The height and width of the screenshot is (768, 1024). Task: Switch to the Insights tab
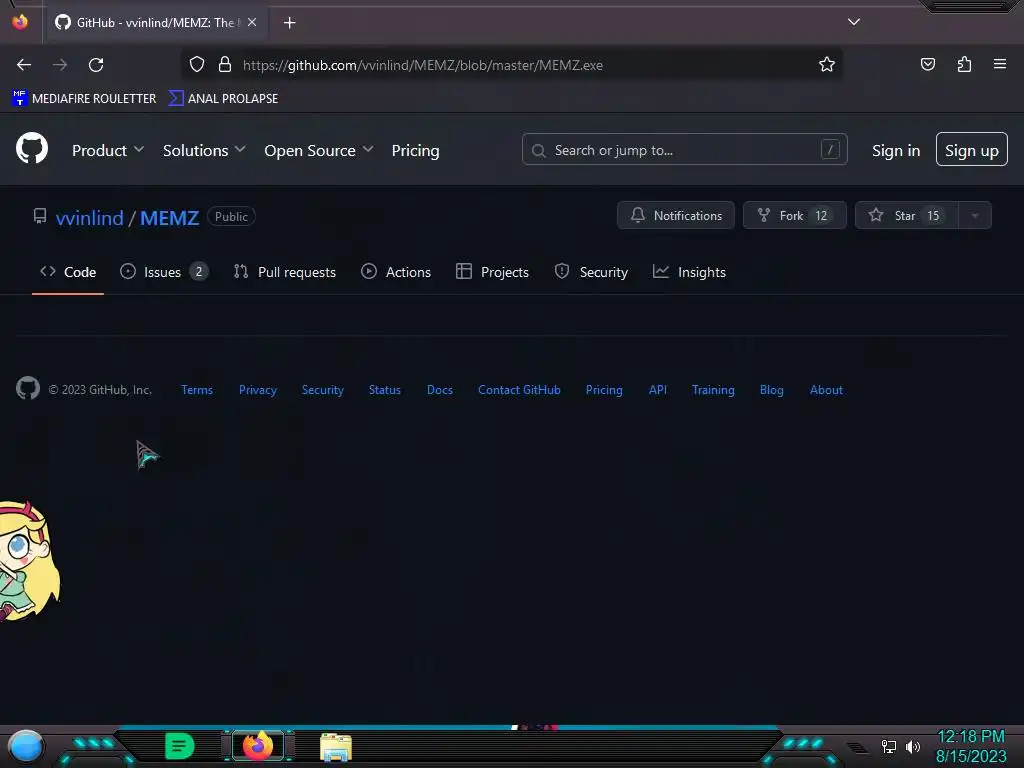click(x=689, y=272)
